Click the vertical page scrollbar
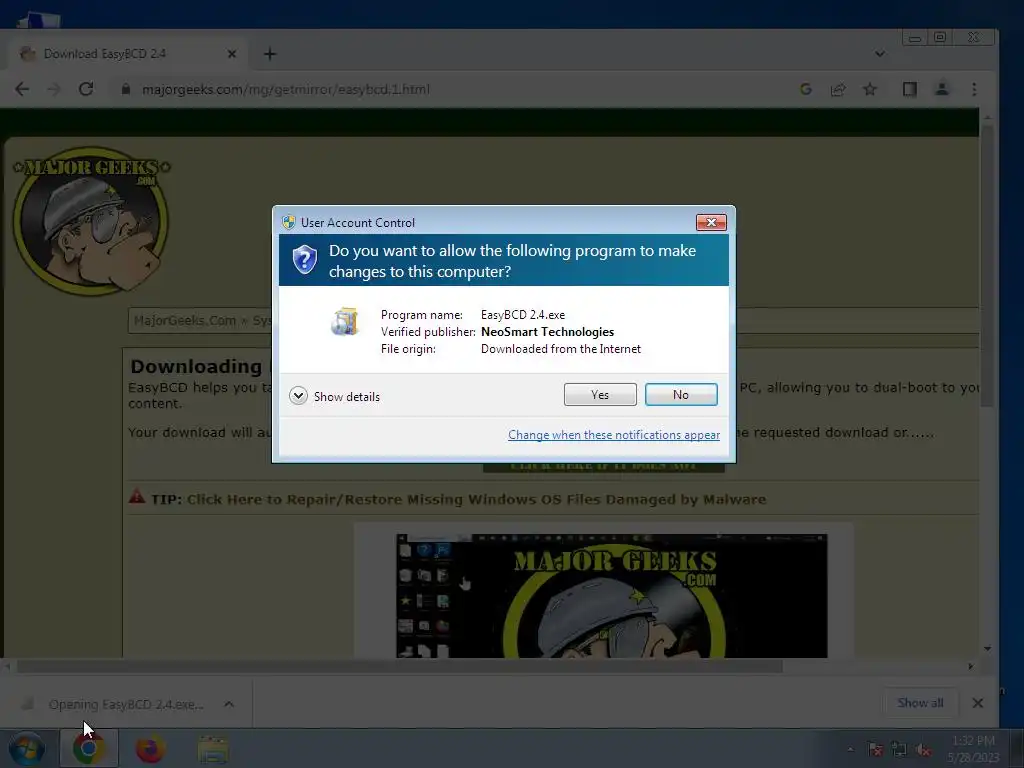The width and height of the screenshot is (1024, 768). 987,266
